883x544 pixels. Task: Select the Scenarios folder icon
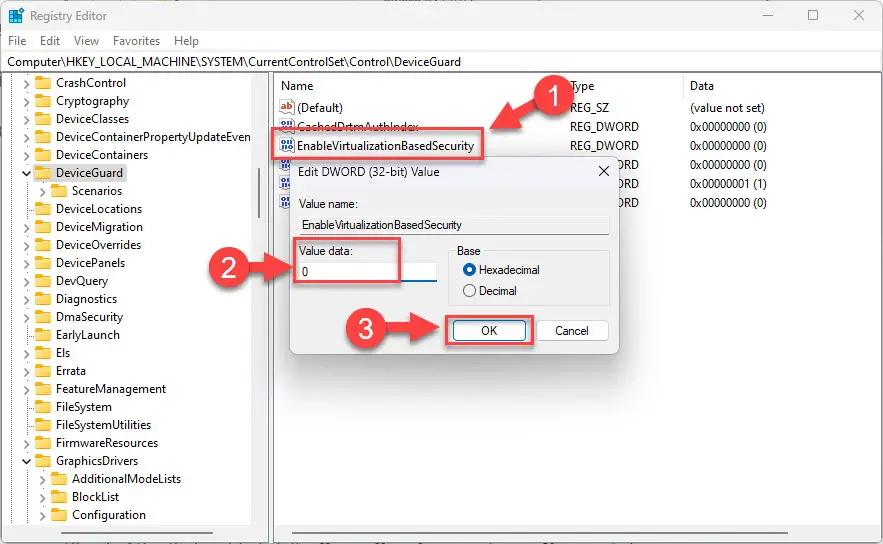59,191
